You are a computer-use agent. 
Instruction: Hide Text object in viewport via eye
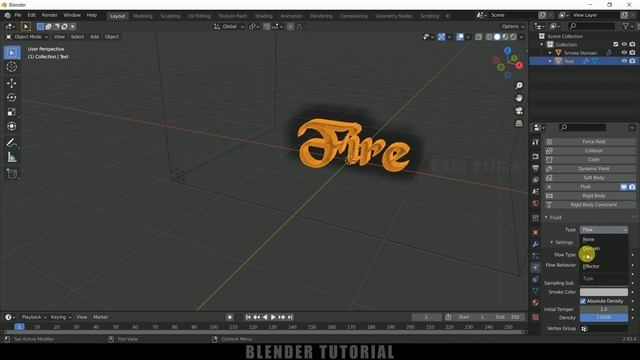click(x=624, y=61)
